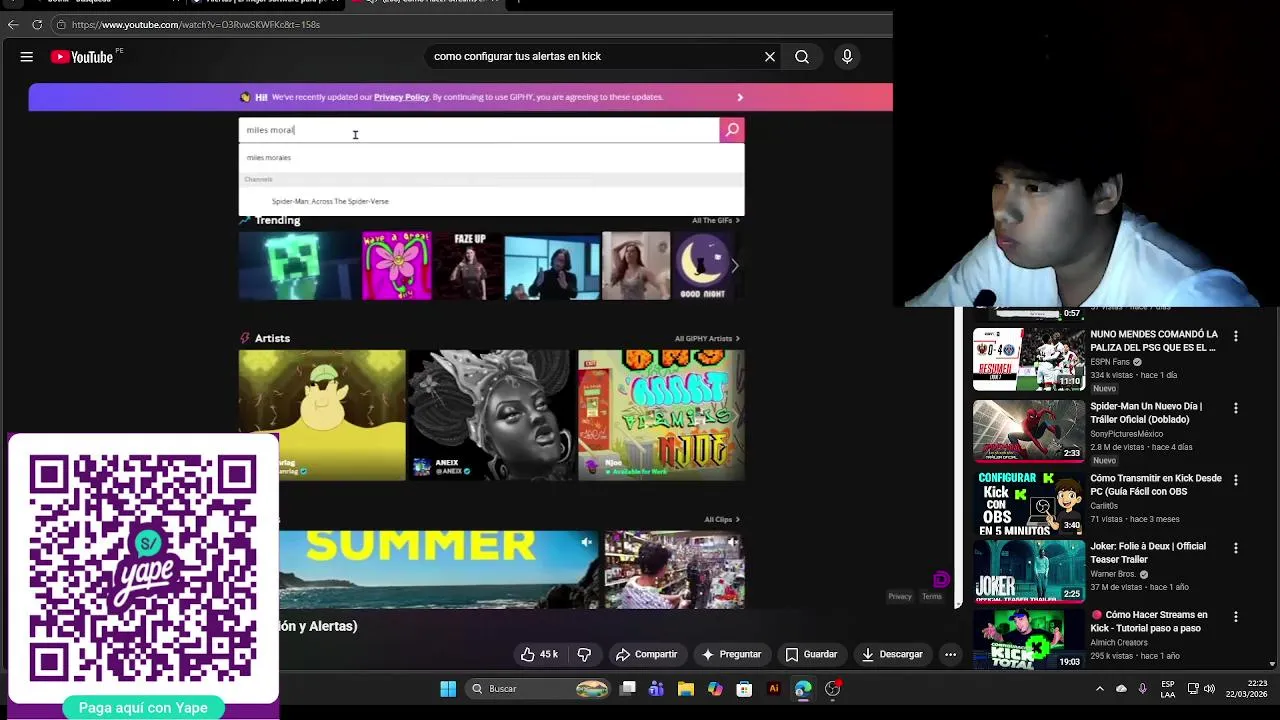
Task: Click the pink GIPHY search button
Action: 732,130
